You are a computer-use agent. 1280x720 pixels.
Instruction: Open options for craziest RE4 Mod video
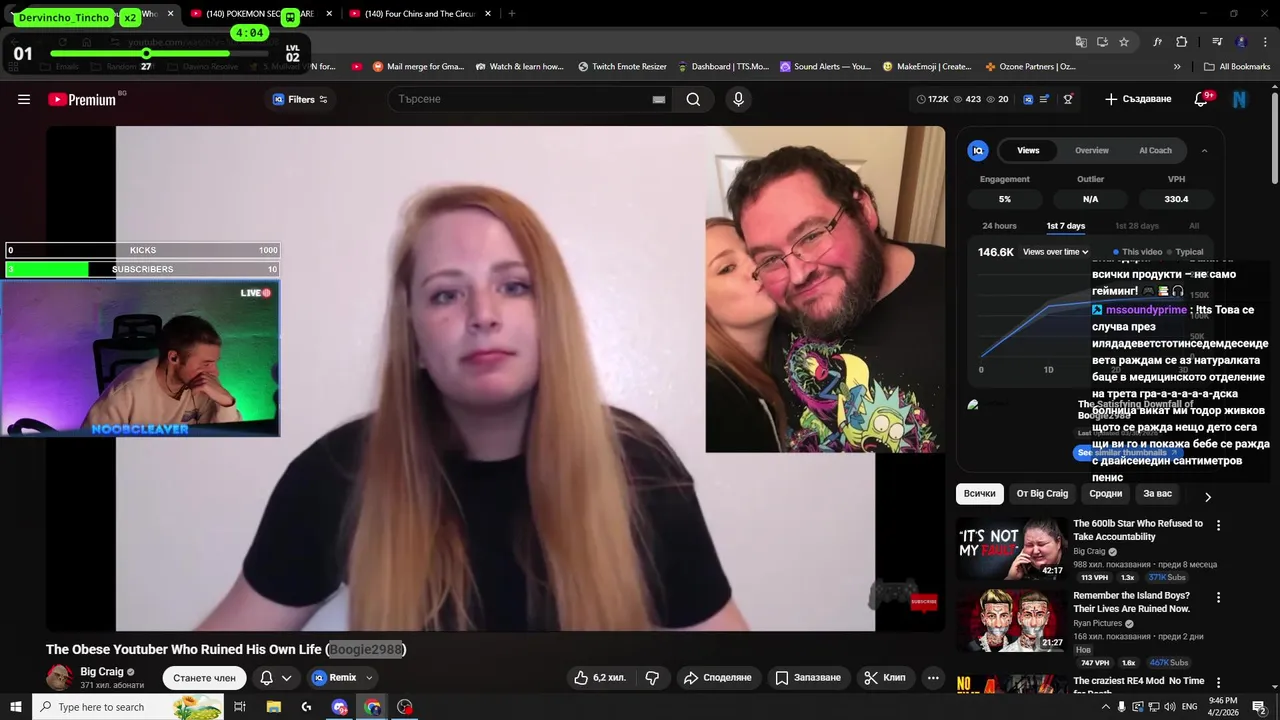click(x=1218, y=683)
